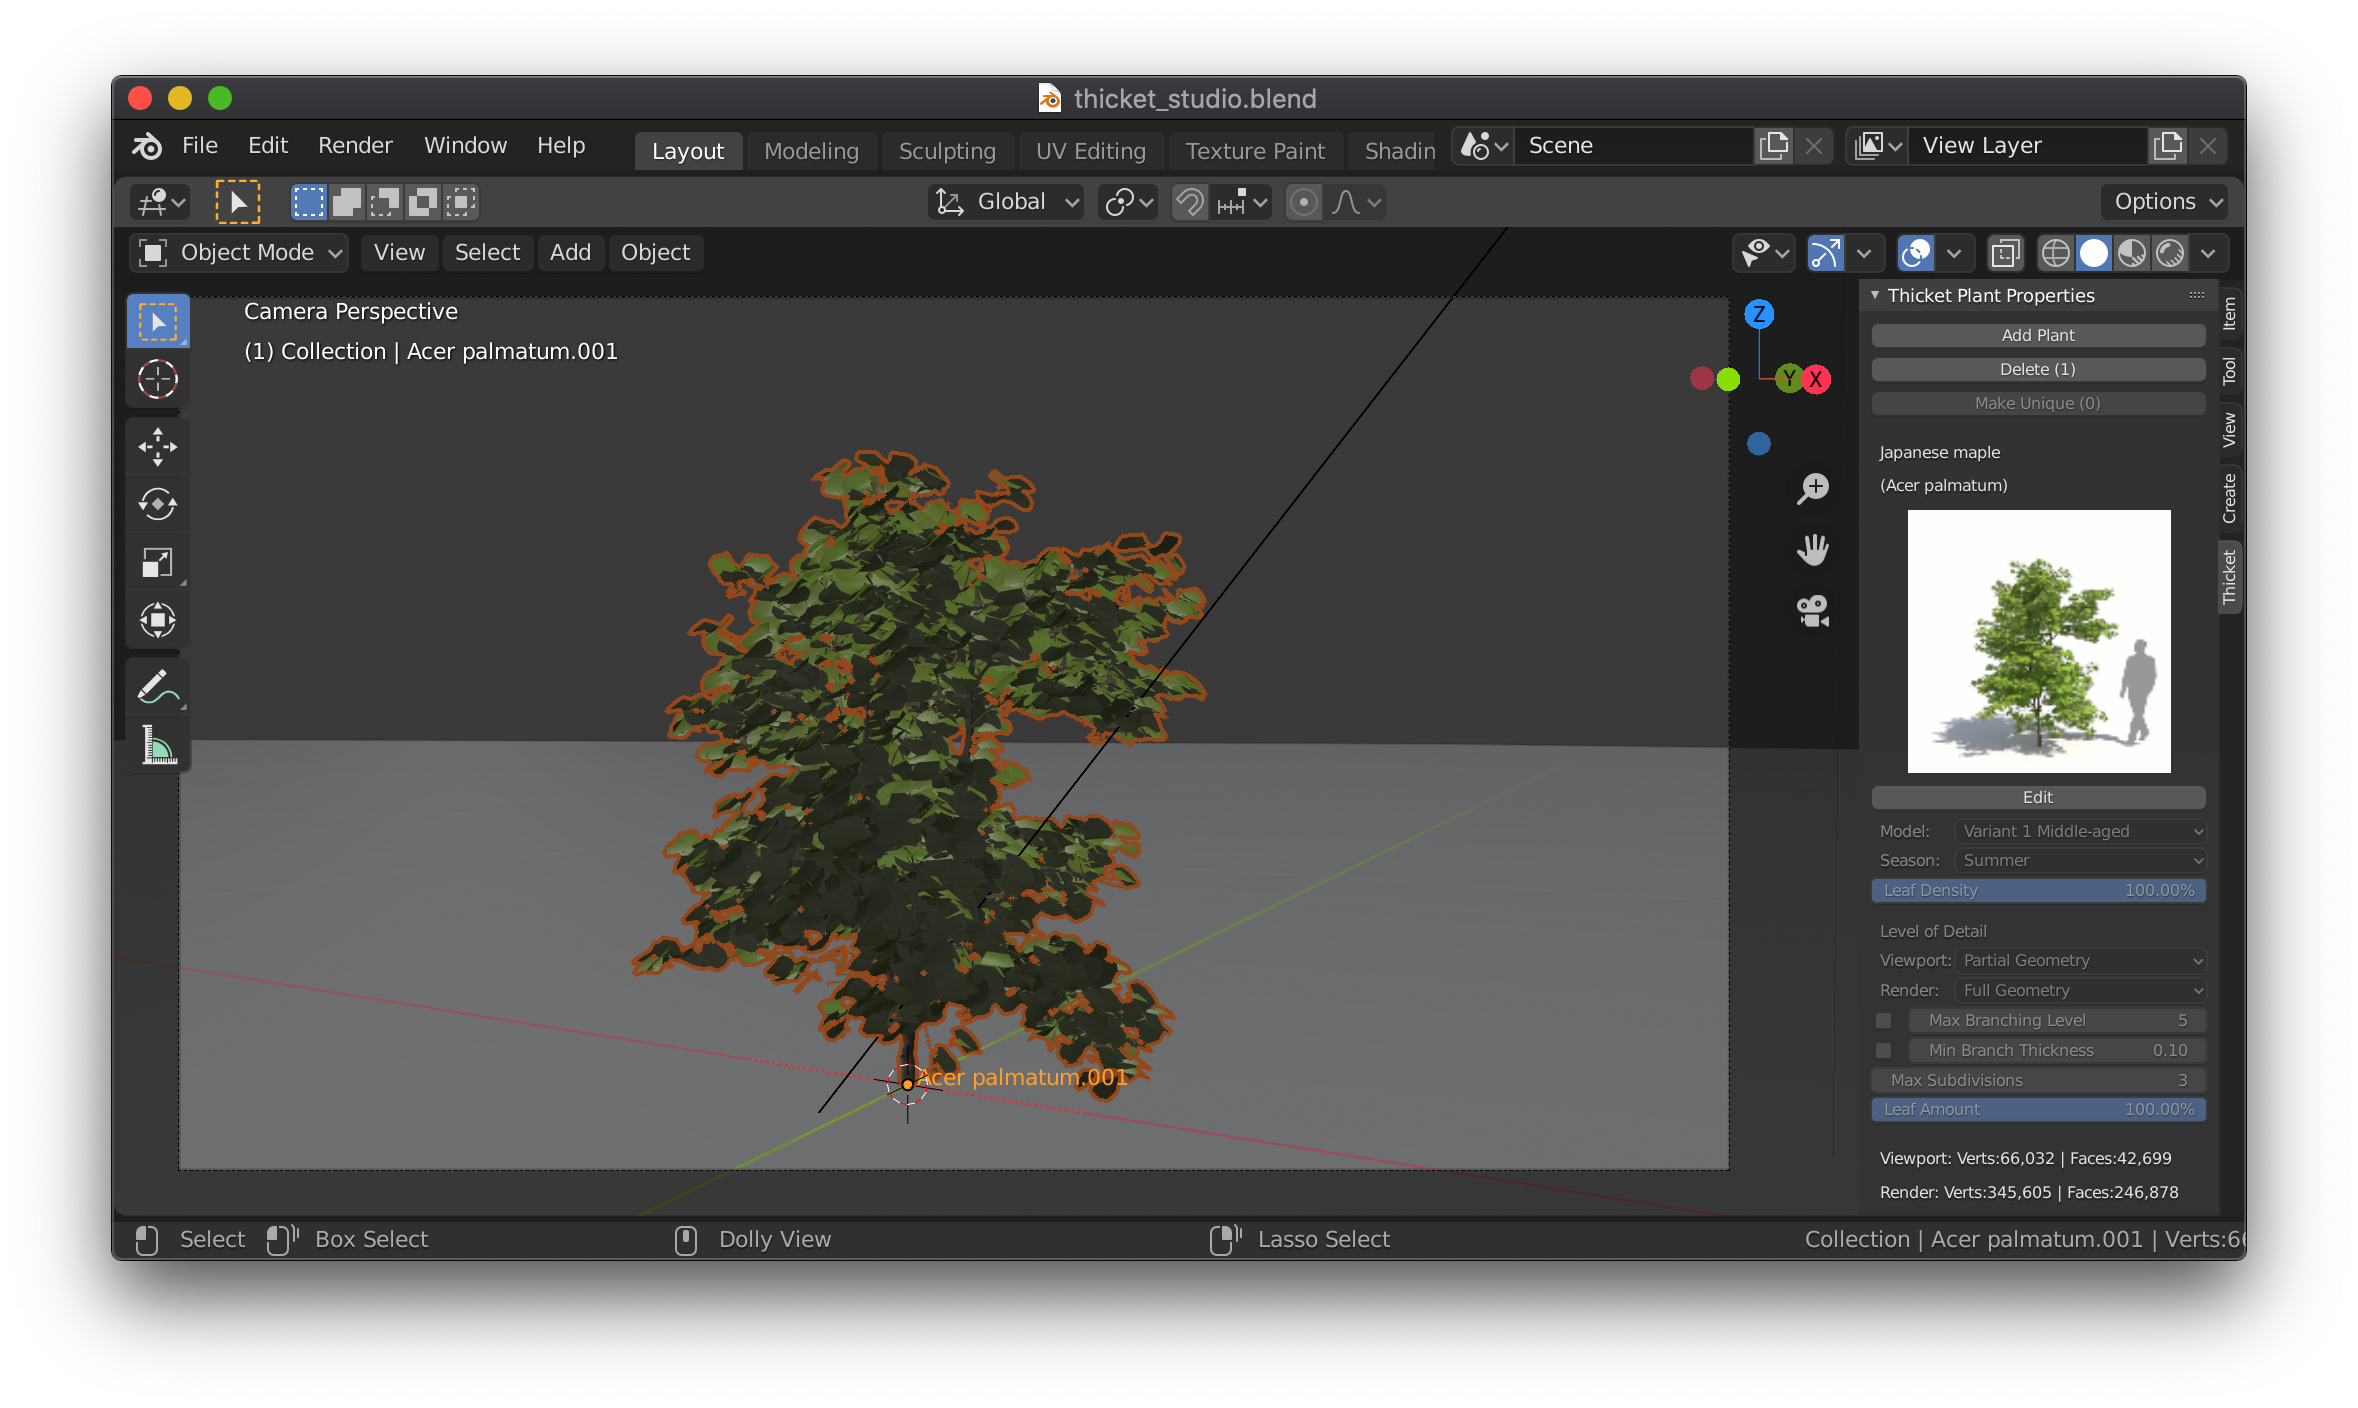Image resolution: width=2358 pixels, height=1408 pixels.
Task: Click the Add Plant button
Action: click(x=2038, y=334)
